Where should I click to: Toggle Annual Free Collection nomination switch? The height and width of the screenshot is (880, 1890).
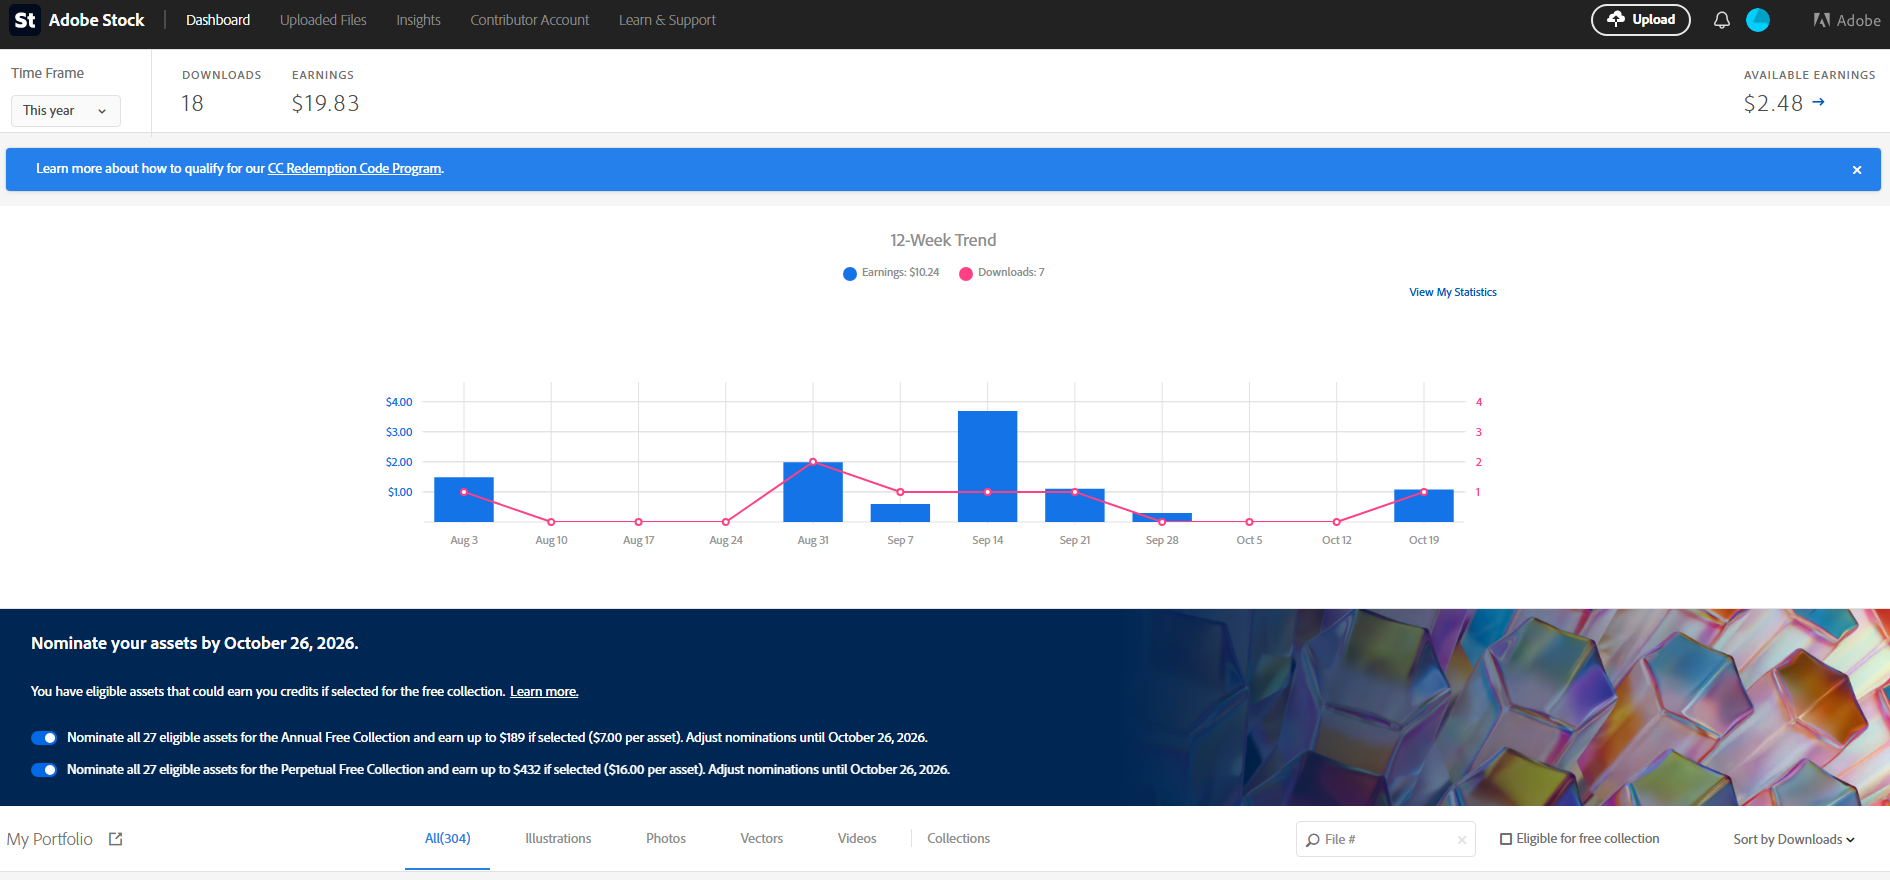click(x=44, y=738)
